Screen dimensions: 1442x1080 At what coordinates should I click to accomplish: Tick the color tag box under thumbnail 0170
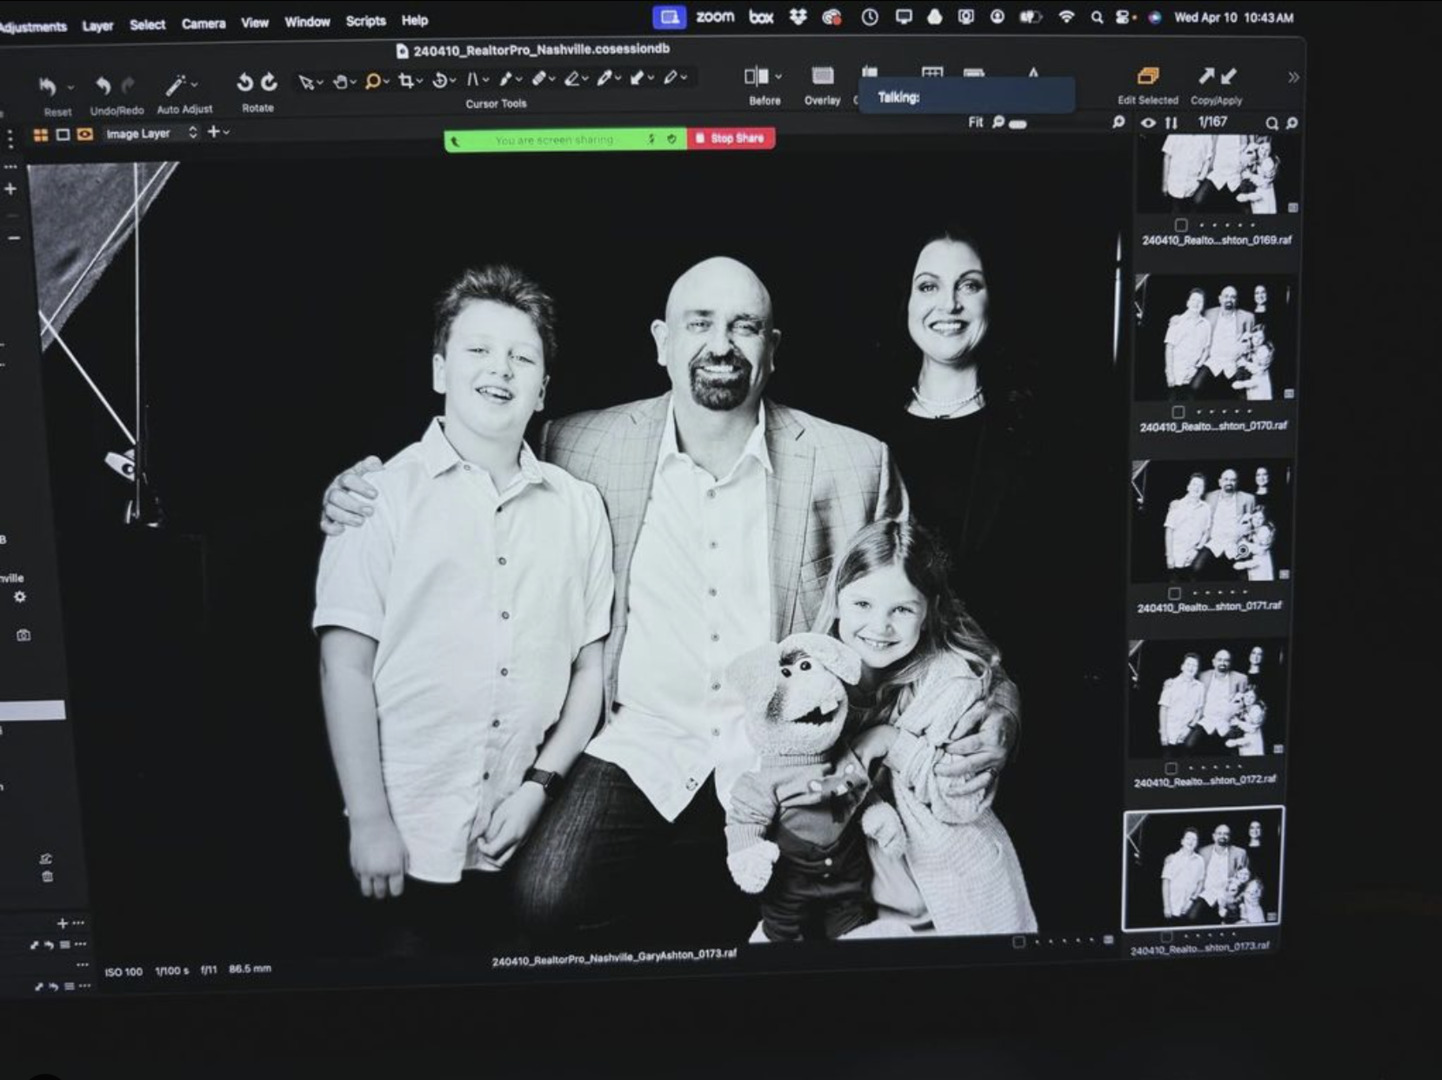(x=1178, y=412)
